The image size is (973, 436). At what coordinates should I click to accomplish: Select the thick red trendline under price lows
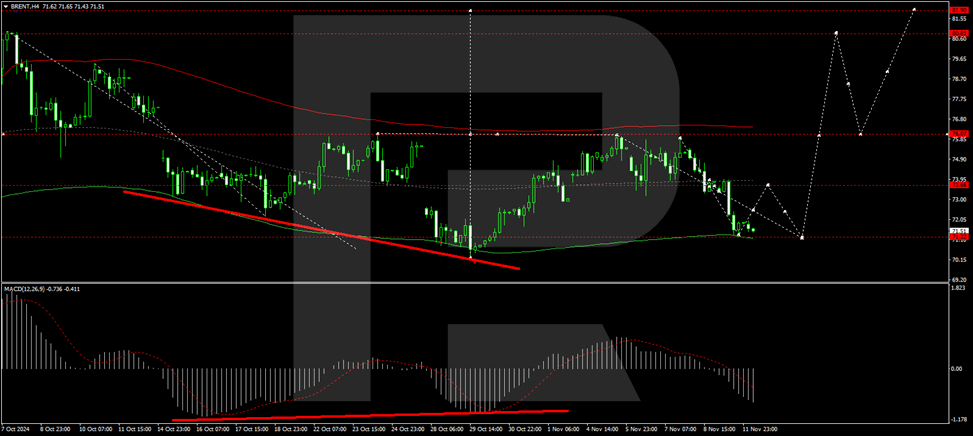(321, 230)
